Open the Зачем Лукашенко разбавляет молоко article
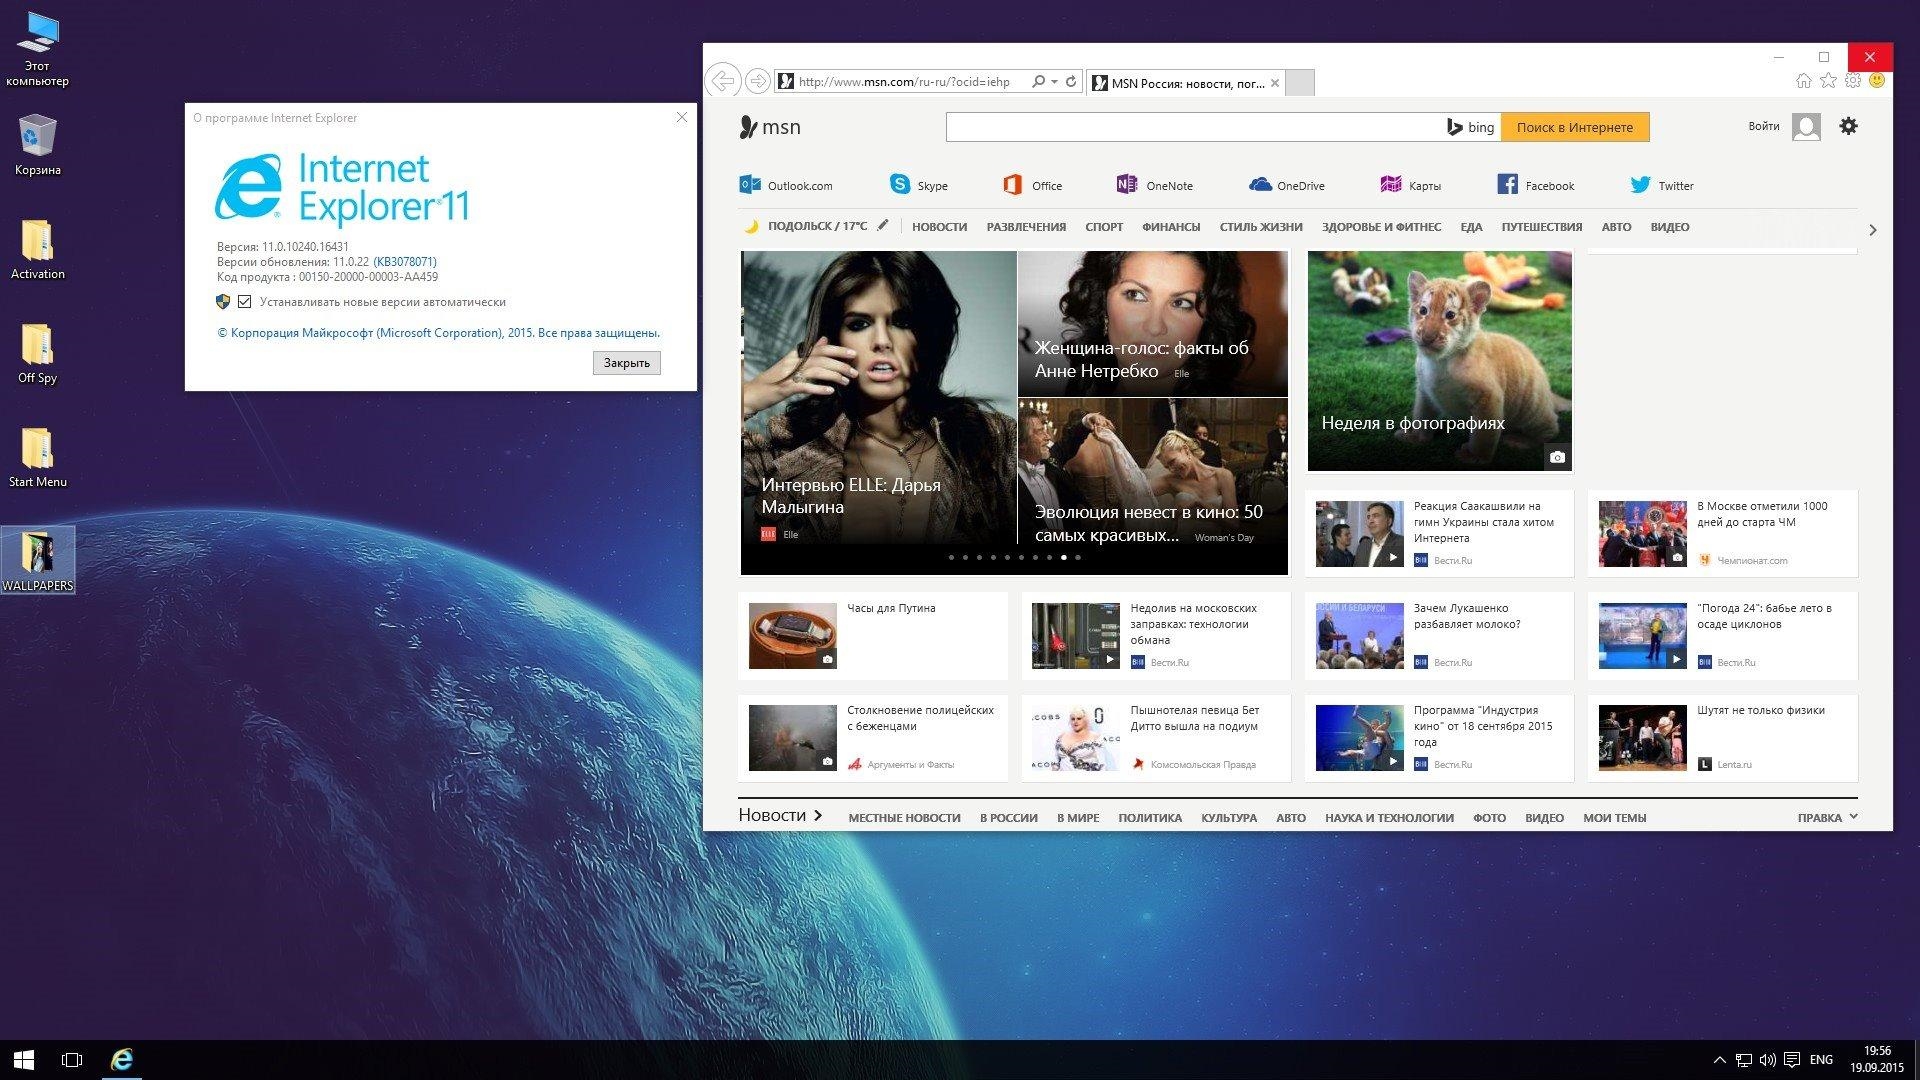 pos(1438,636)
